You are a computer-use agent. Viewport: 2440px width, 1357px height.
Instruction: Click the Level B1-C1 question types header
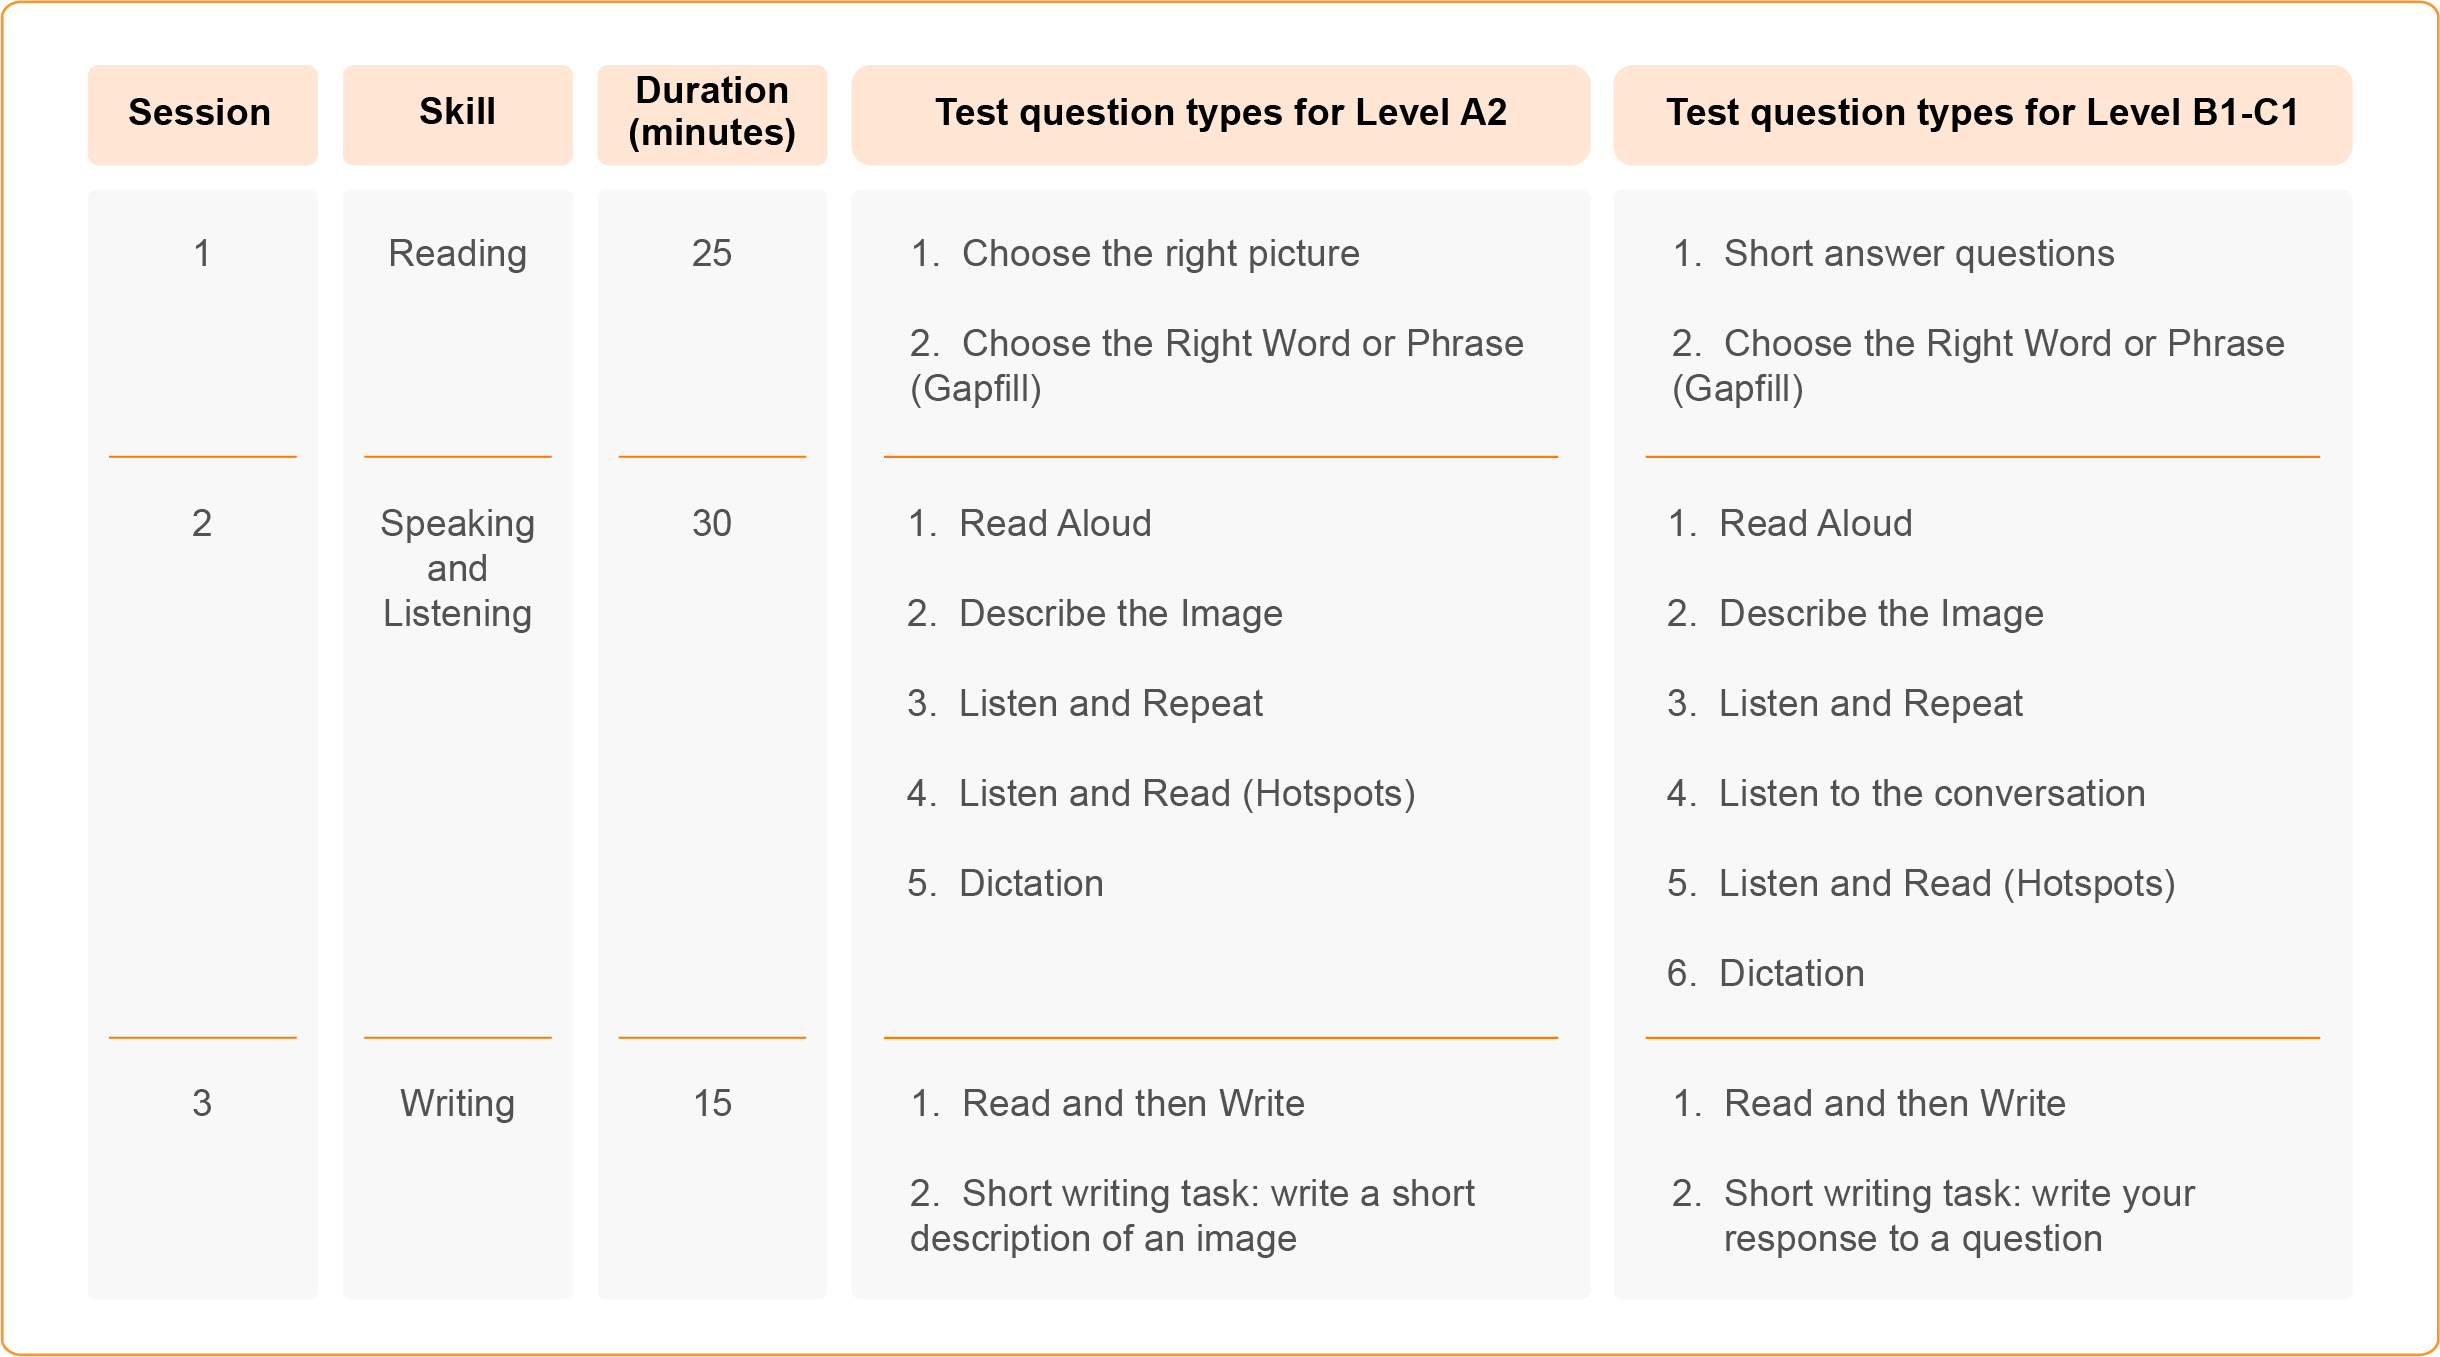pyautogui.click(x=1982, y=113)
